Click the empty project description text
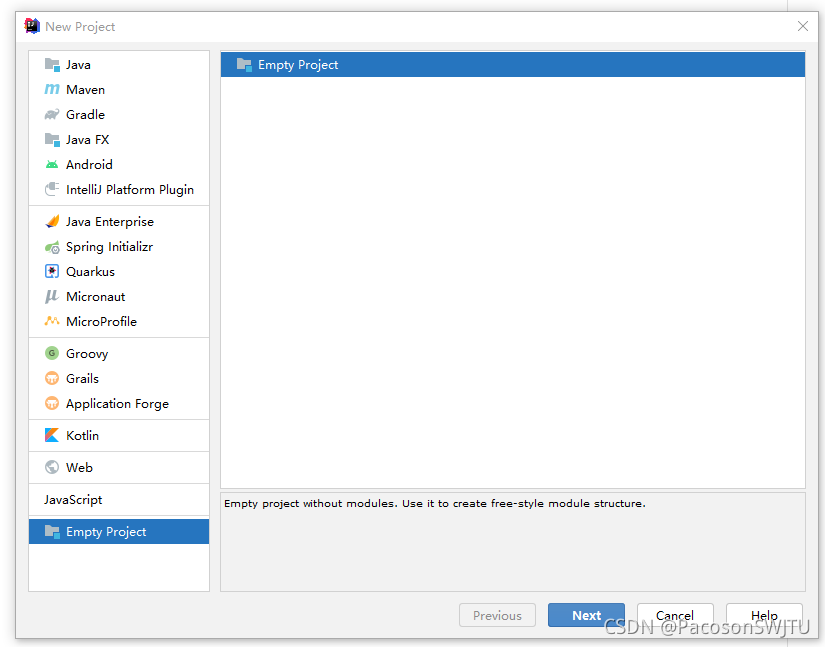The image size is (825, 647). 435,503
